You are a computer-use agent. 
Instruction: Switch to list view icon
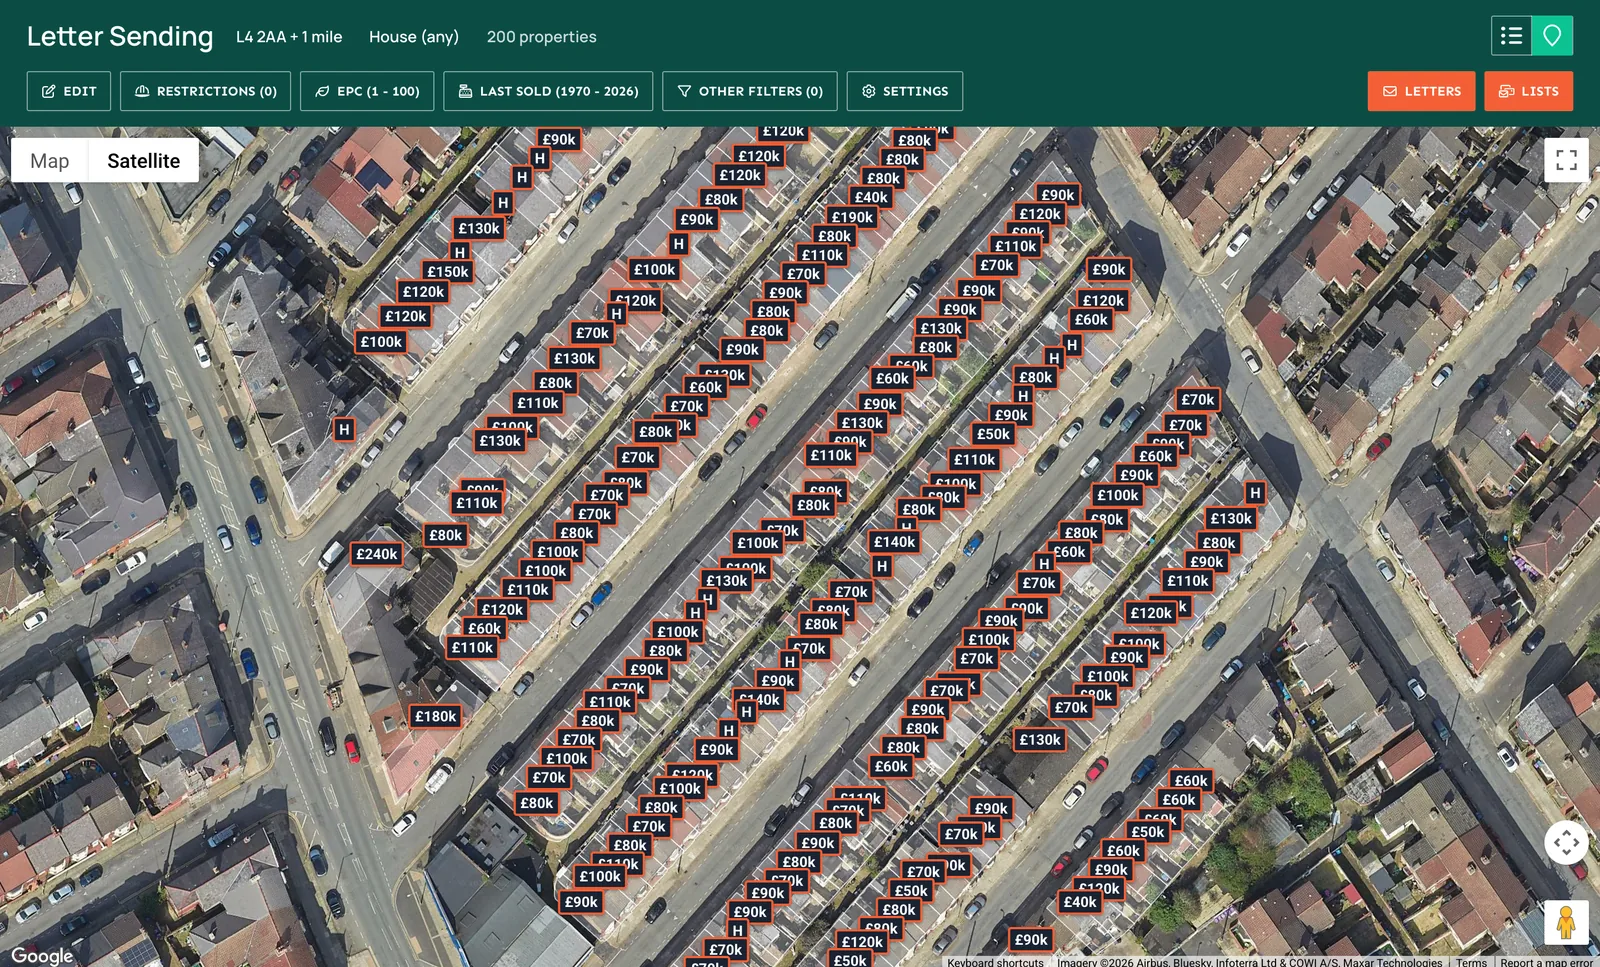pyautogui.click(x=1511, y=36)
